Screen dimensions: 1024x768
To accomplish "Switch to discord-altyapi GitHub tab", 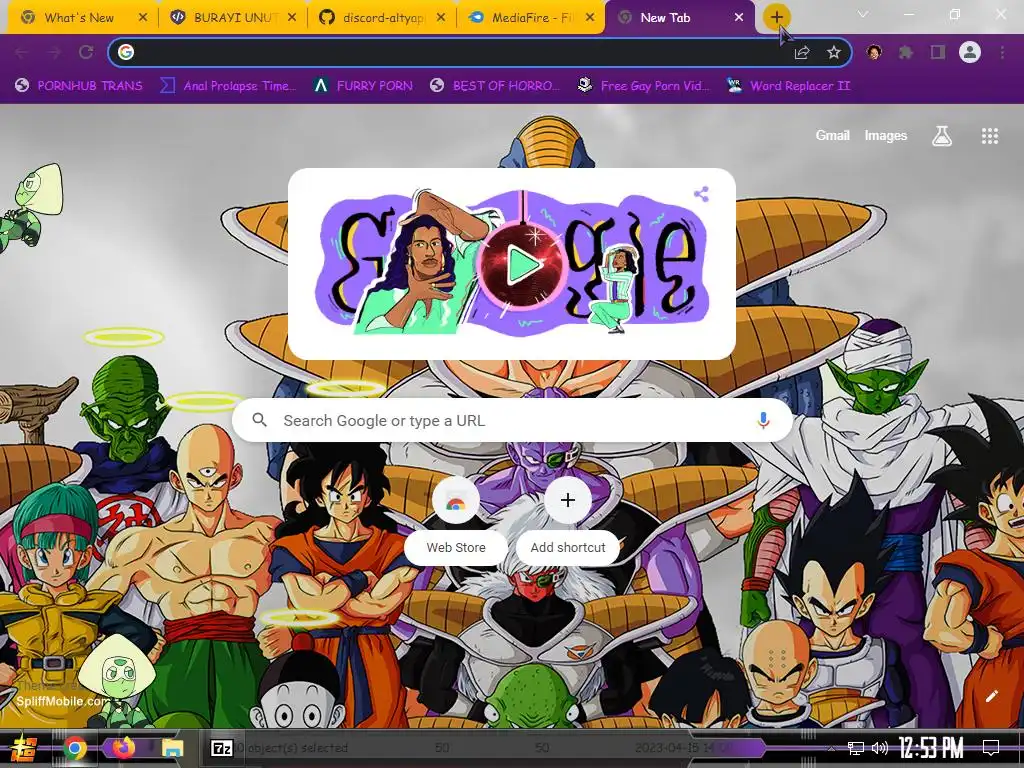I will pos(383,18).
